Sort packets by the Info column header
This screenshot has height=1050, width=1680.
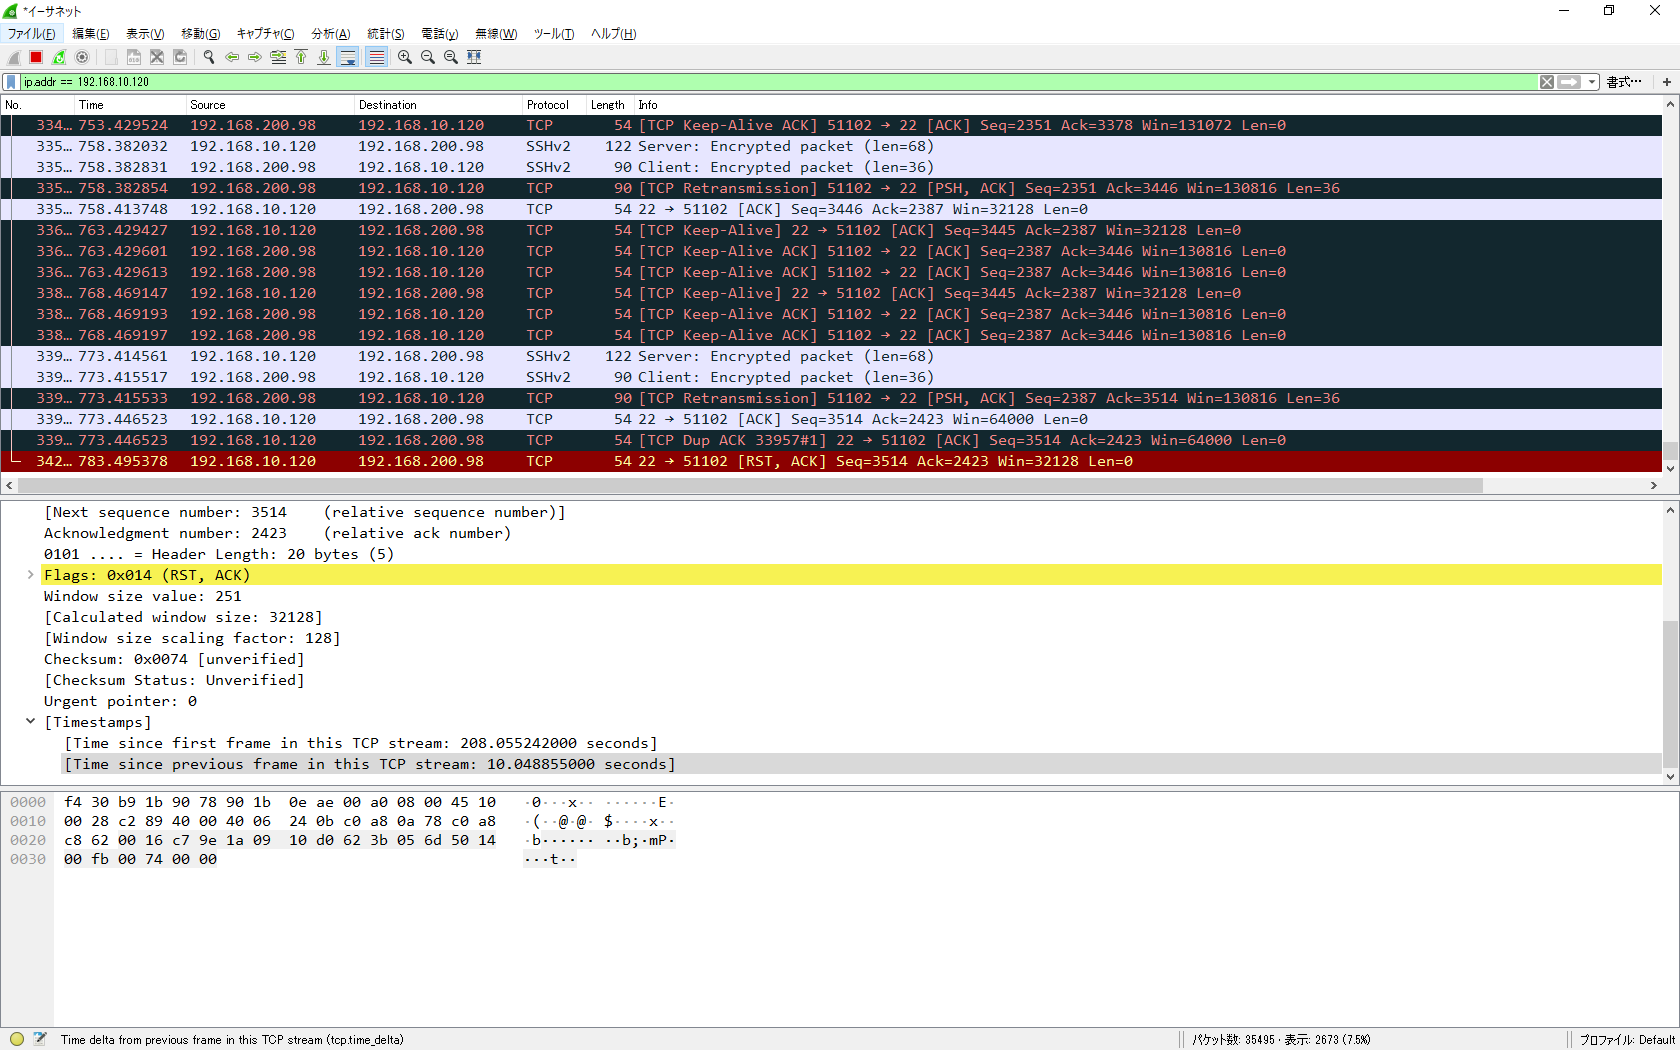tap(1148, 105)
